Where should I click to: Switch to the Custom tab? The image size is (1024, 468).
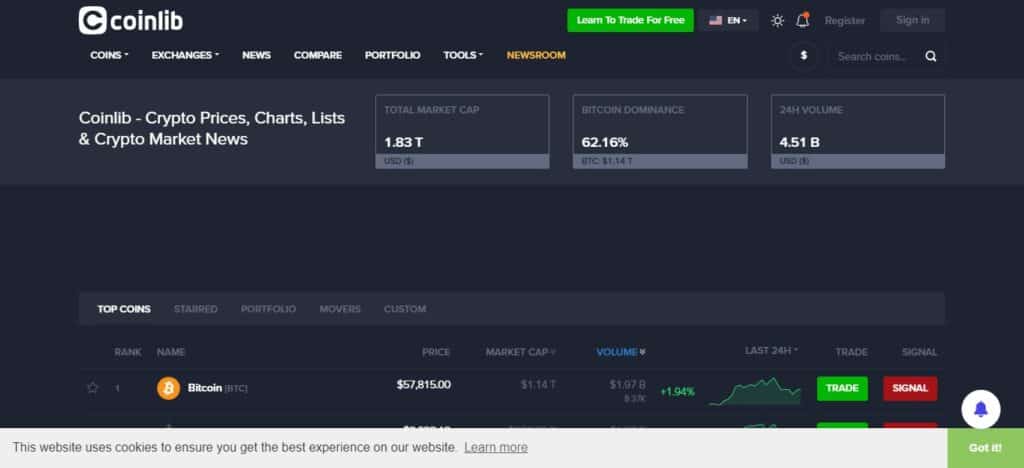tap(405, 309)
